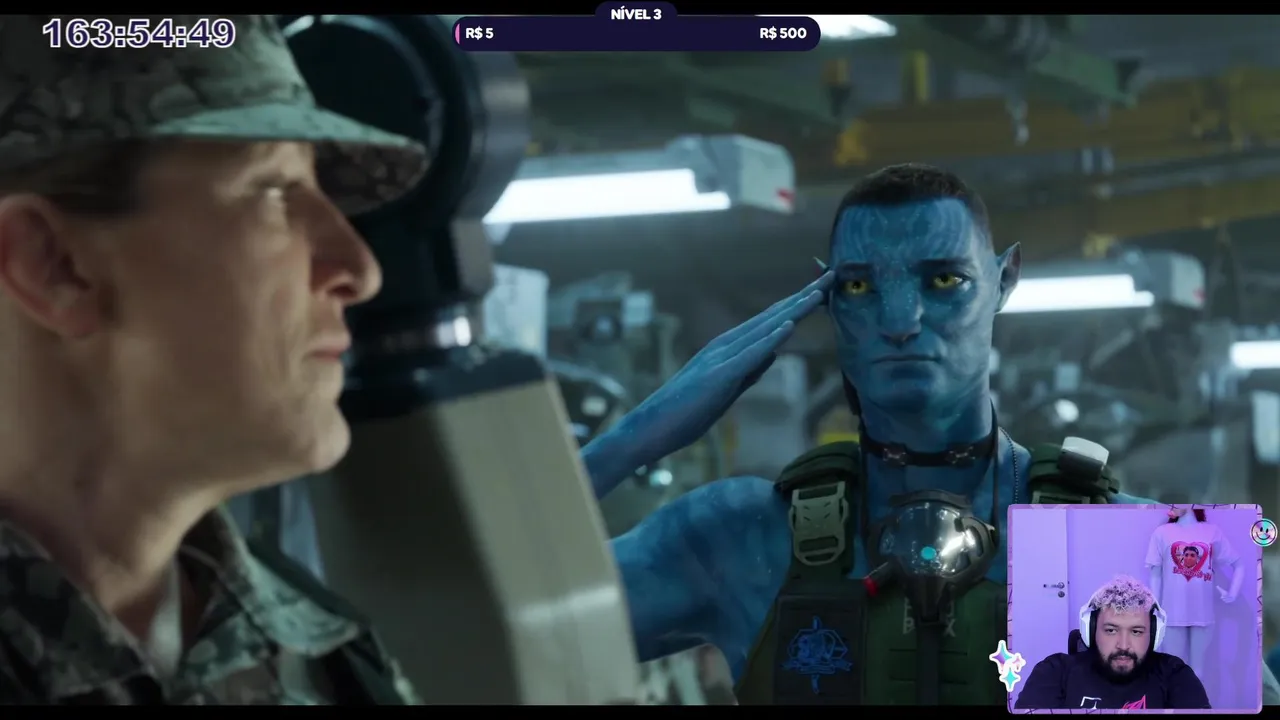Click the smiley emoji badge on webcam frame
The height and width of the screenshot is (720, 1280).
click(1264, 532)
